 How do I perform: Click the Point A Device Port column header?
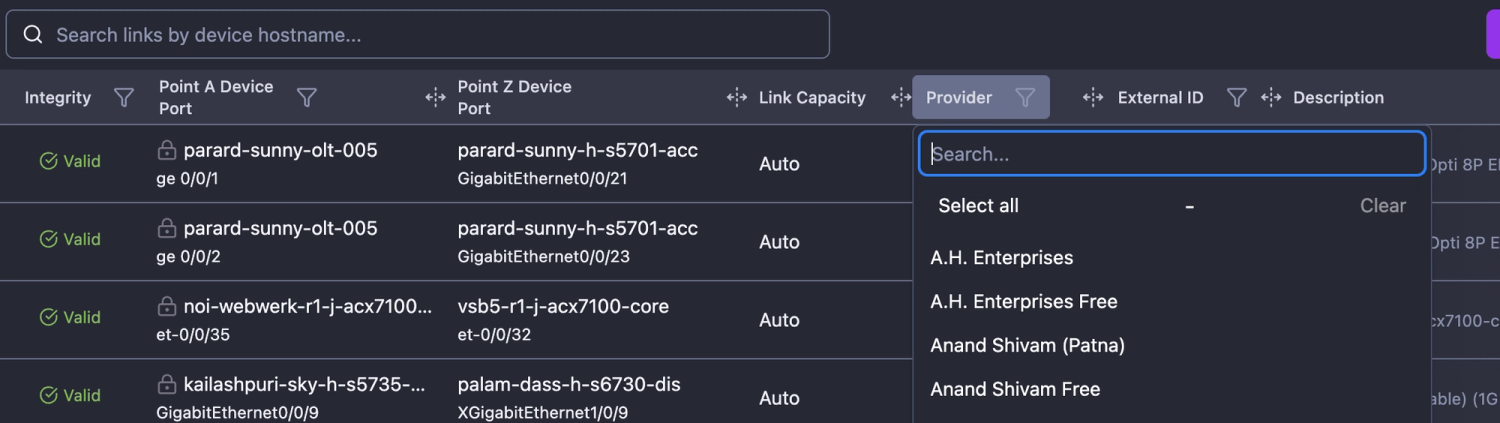(216, 97)
